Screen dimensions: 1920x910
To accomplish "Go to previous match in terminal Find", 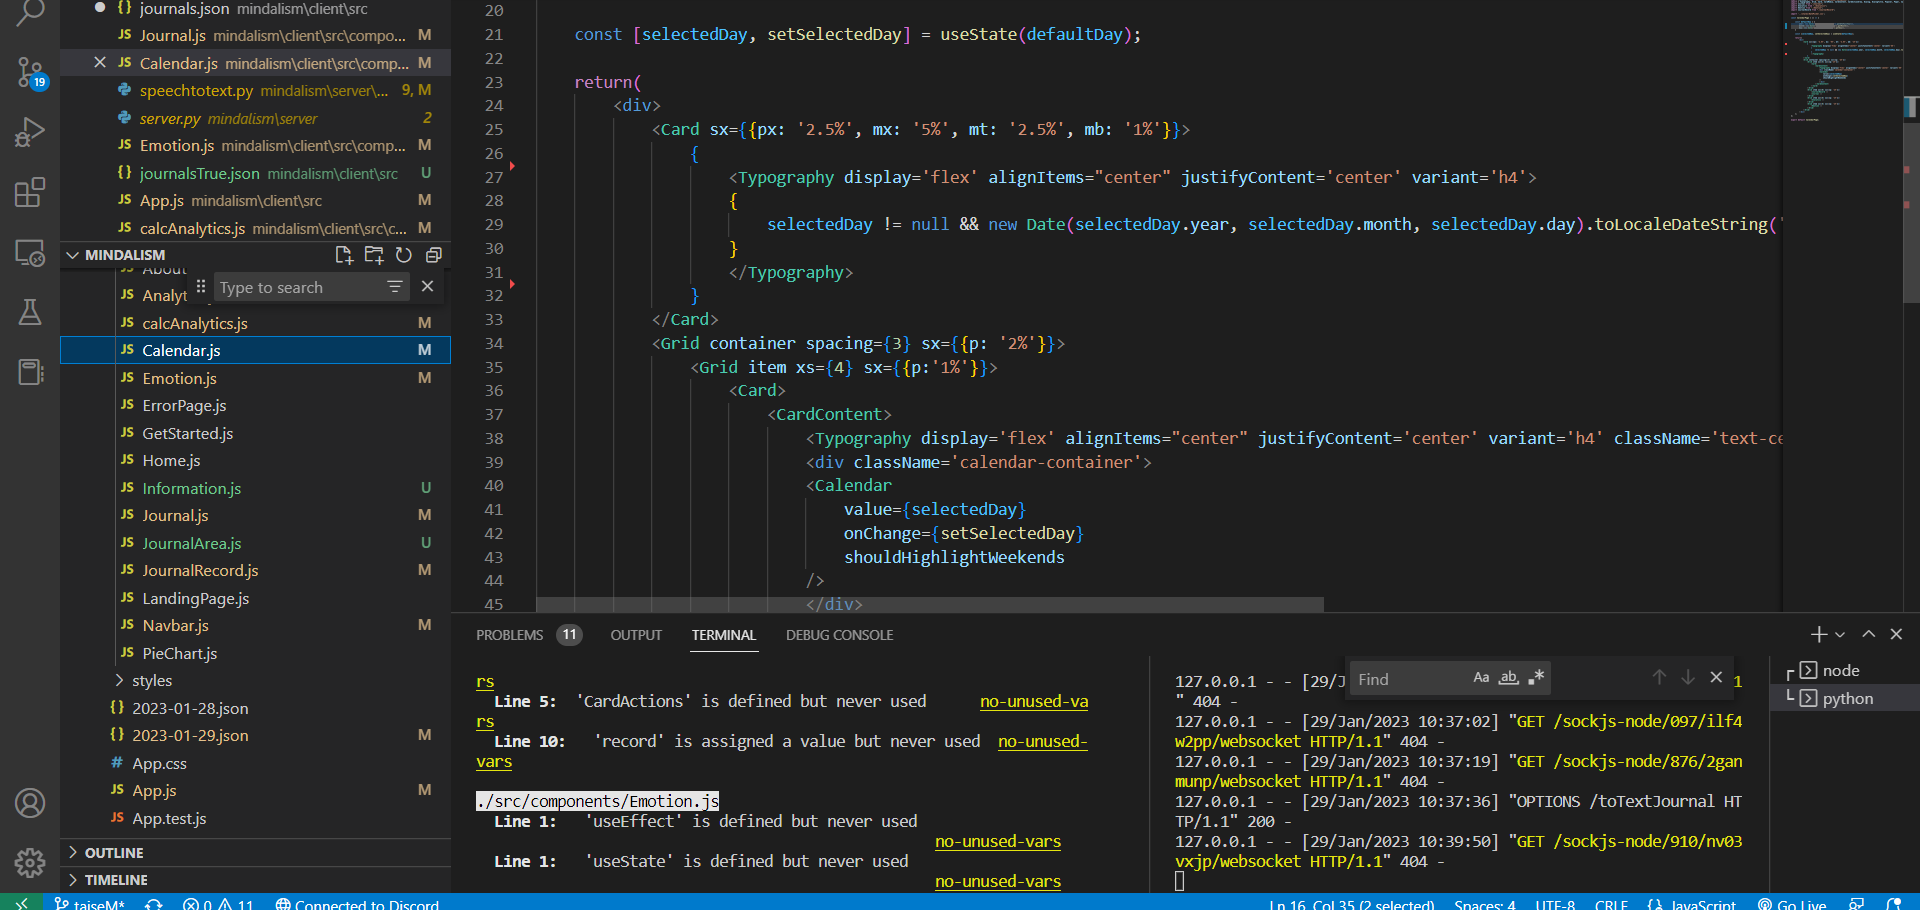I will click(x=1659, y=677).
